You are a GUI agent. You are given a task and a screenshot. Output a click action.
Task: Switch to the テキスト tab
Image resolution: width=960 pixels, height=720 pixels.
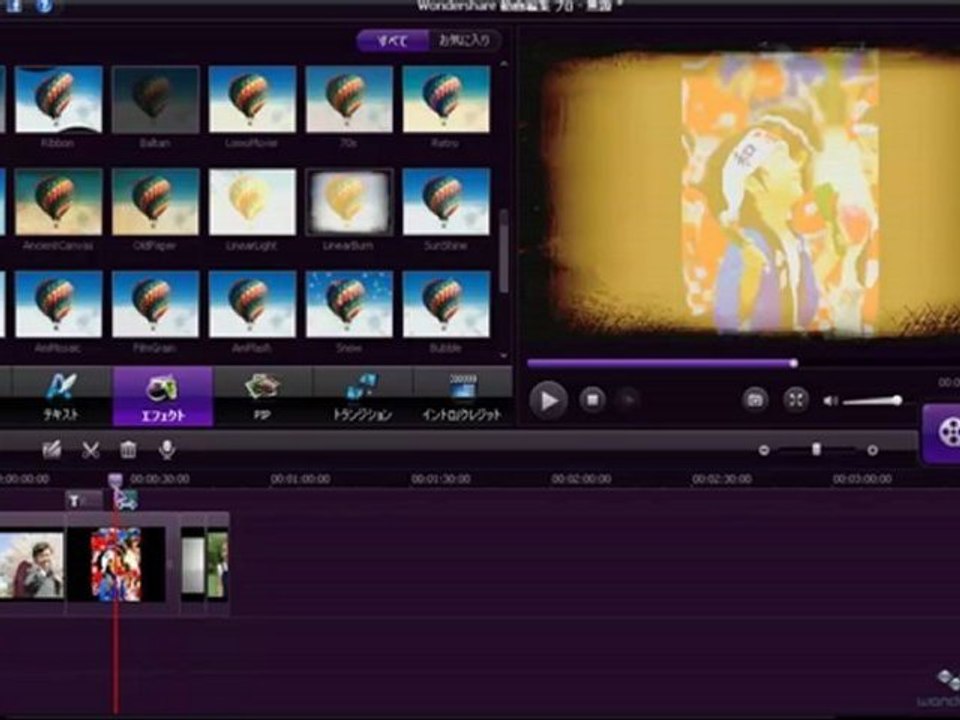tap(61, 396)
